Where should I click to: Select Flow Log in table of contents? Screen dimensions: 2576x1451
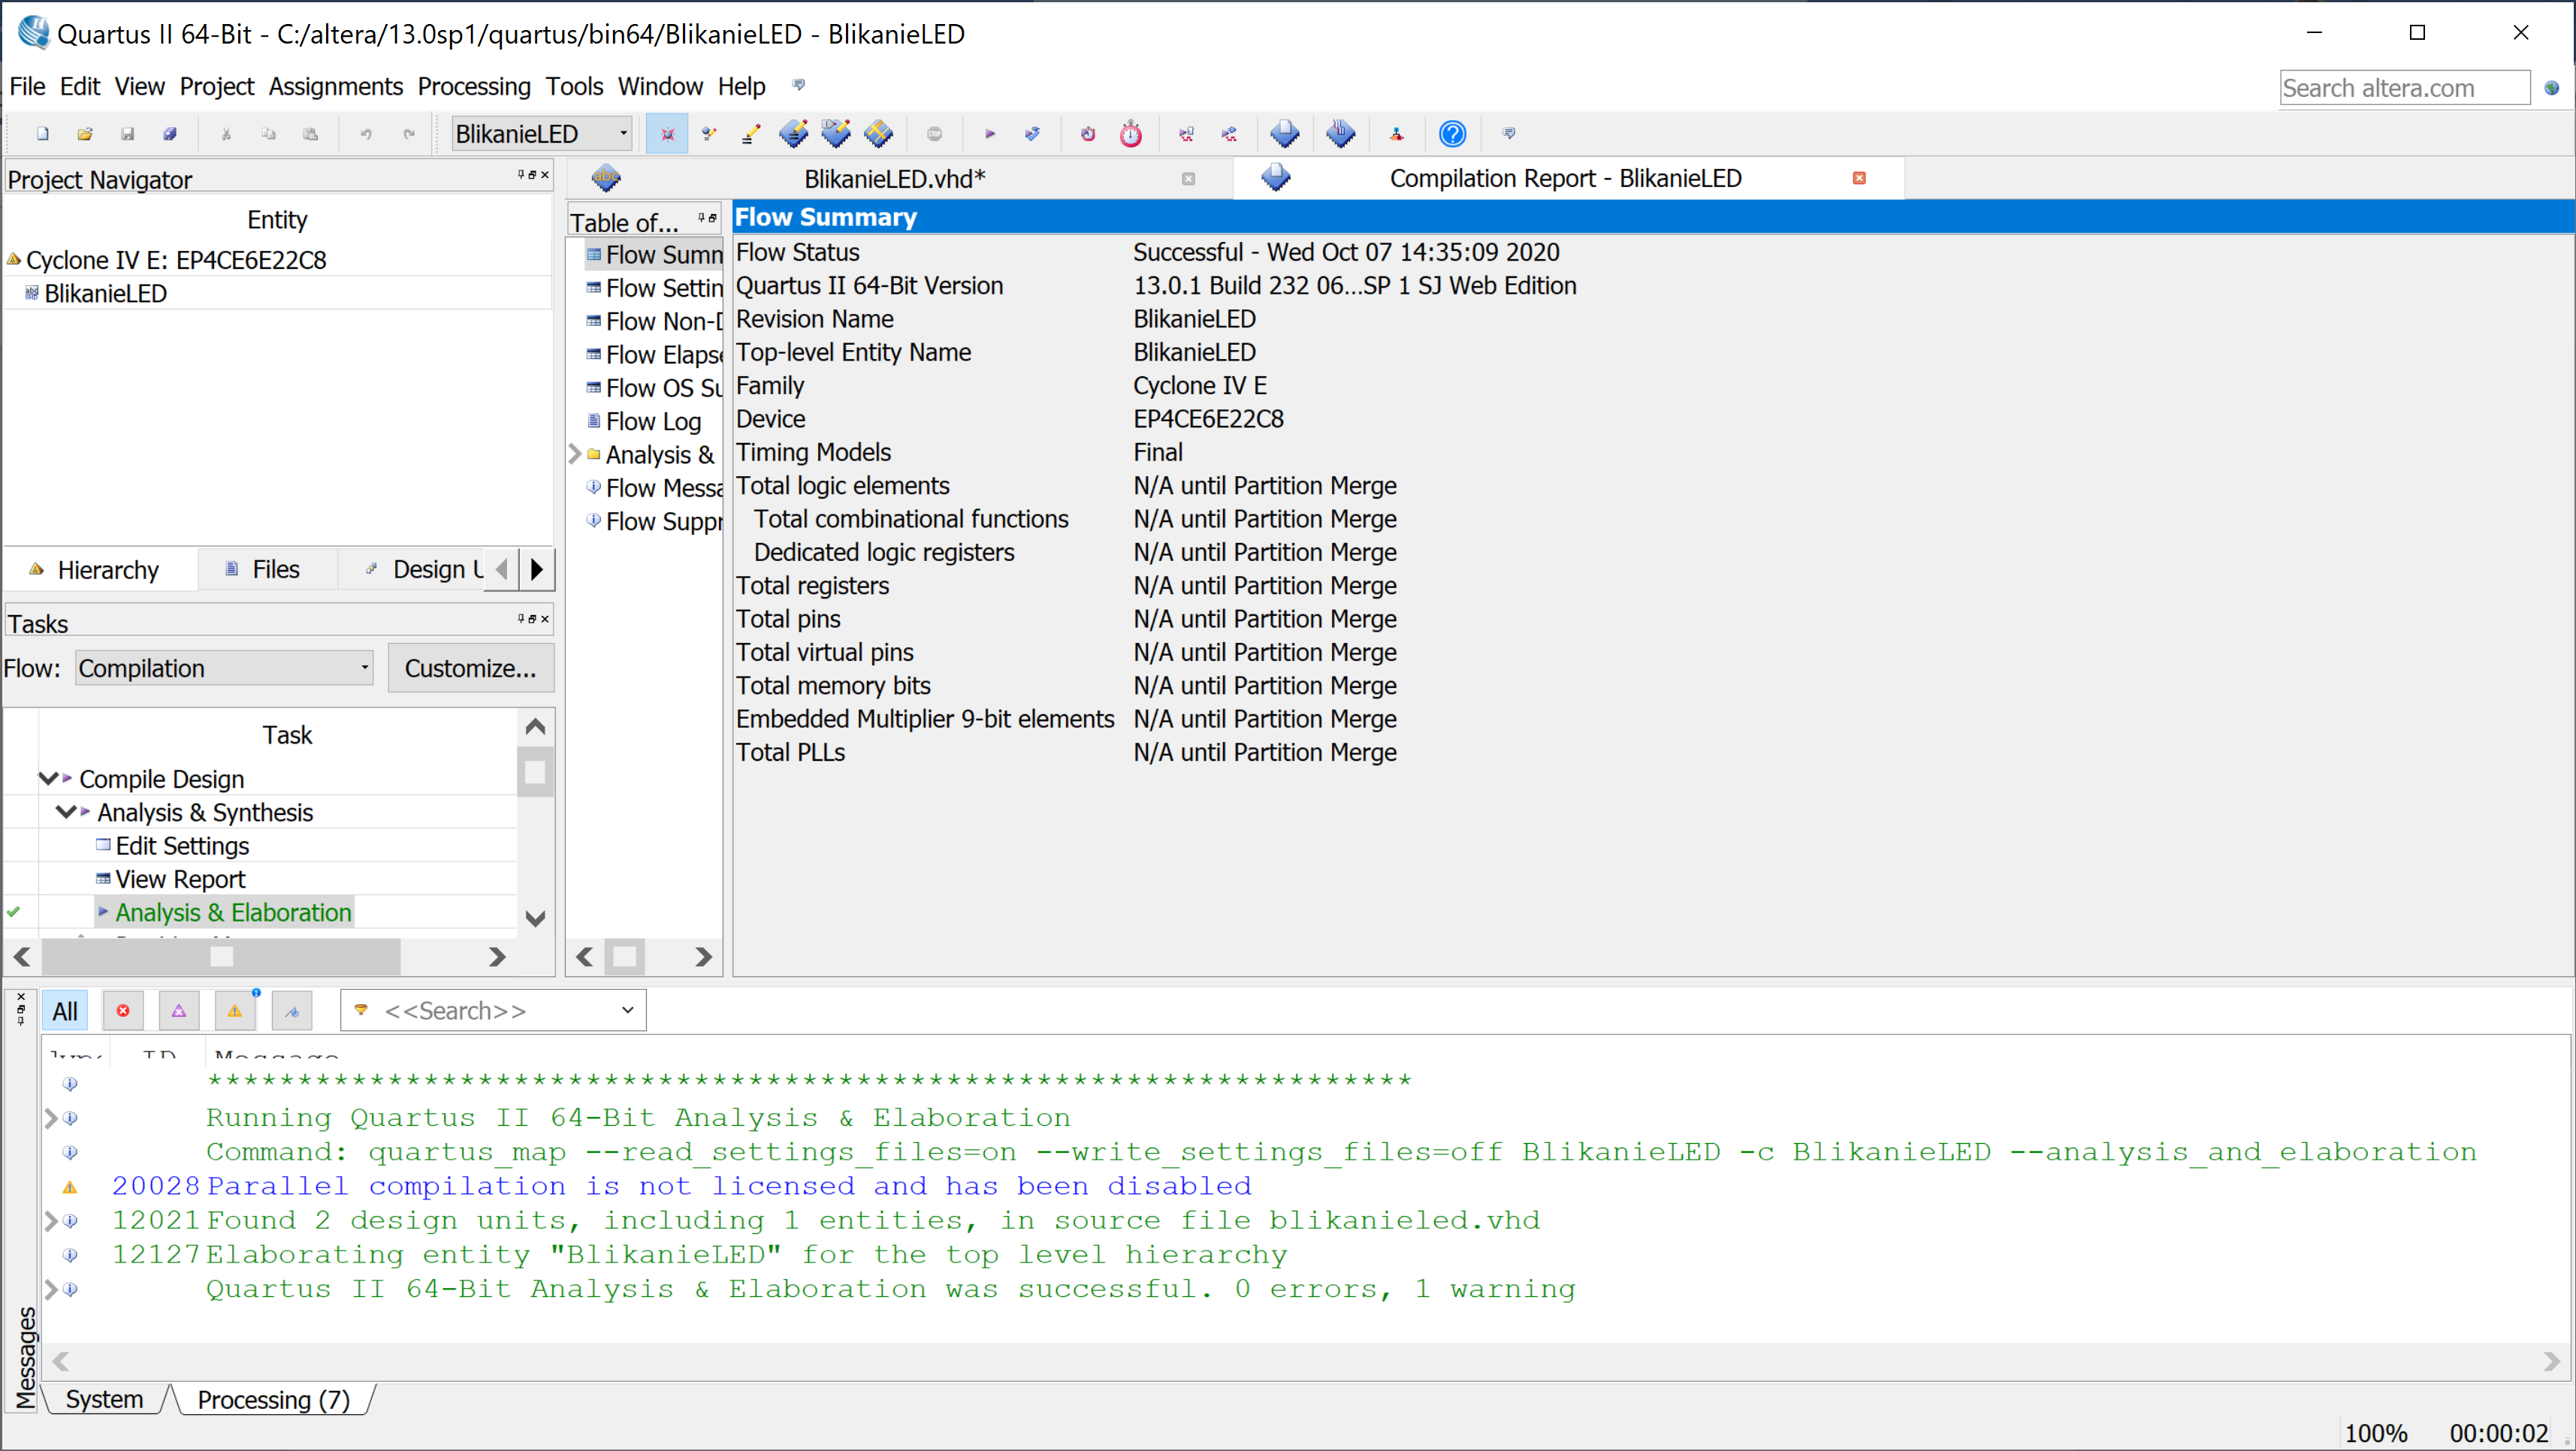tap(653, 421)
